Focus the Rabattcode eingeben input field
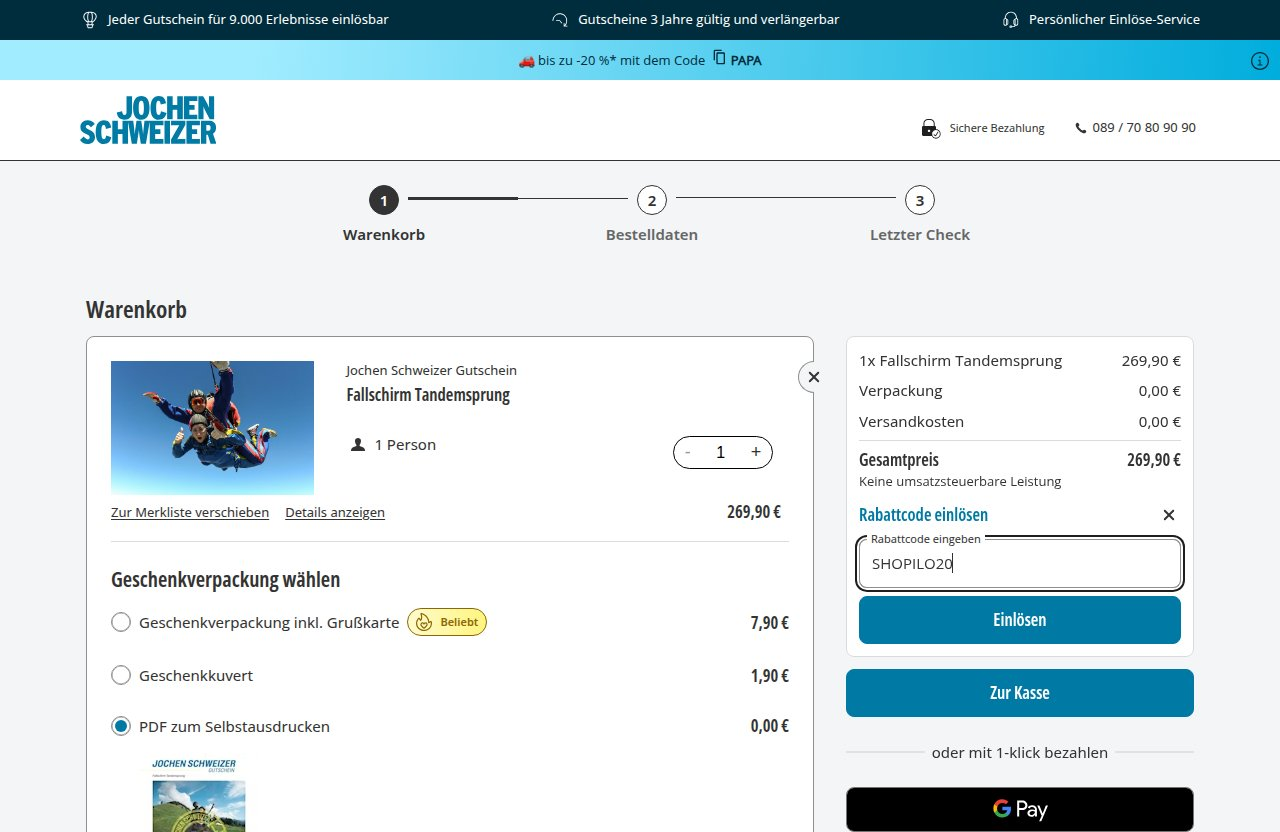 (x=1020, y=564)
